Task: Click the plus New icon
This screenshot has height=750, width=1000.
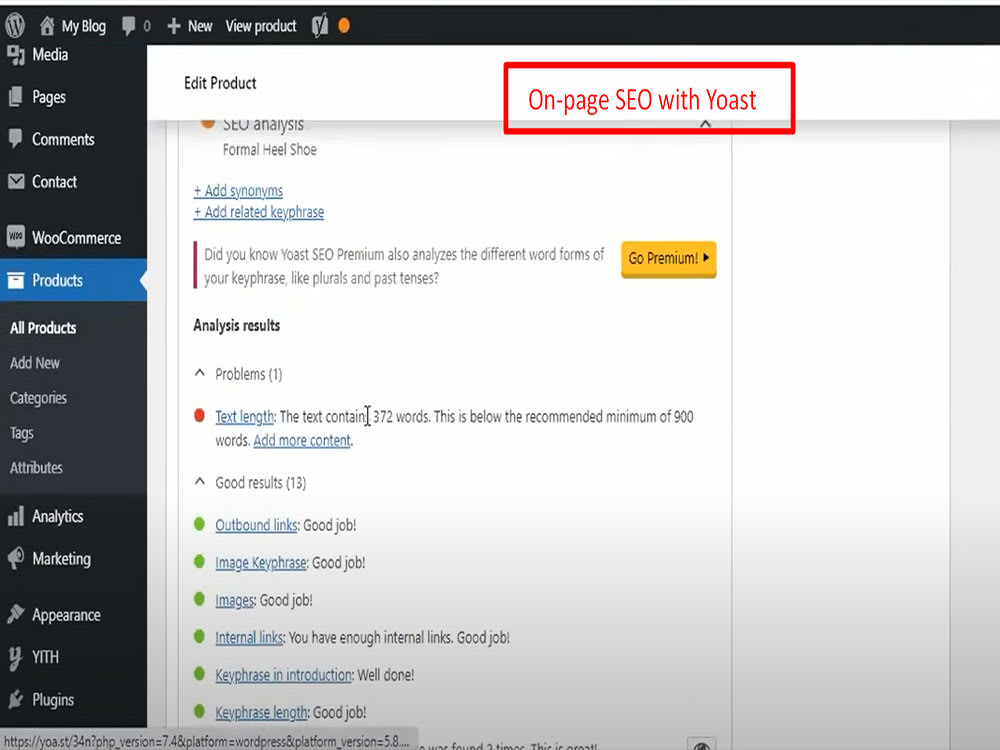Action: coord(173,26)
